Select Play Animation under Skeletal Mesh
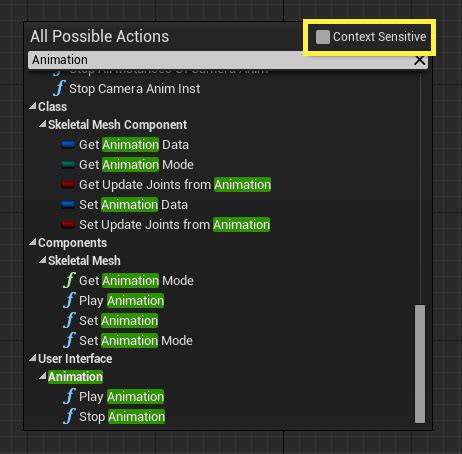 click(122, 301)
